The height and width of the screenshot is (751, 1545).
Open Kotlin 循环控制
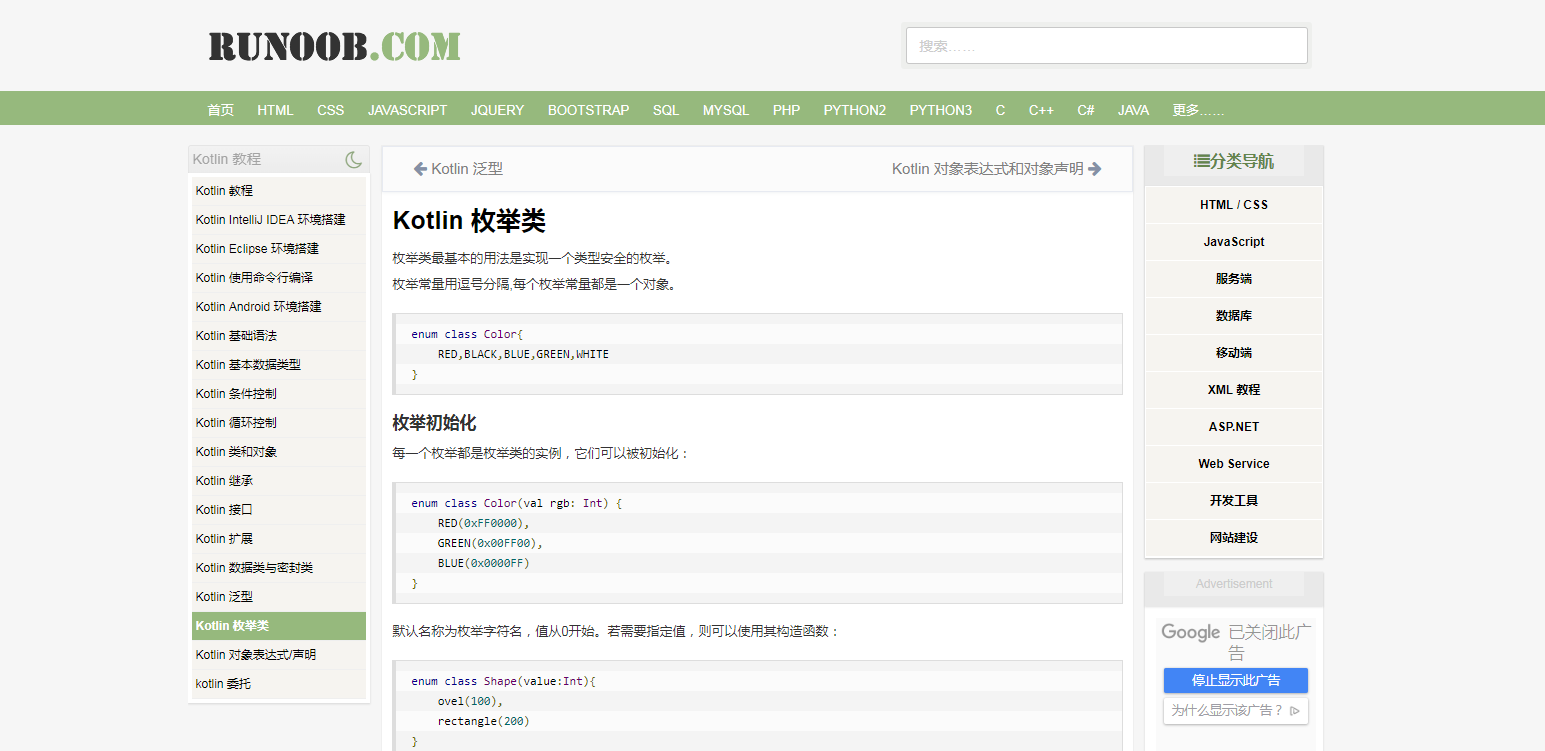(x=279, y=423)
